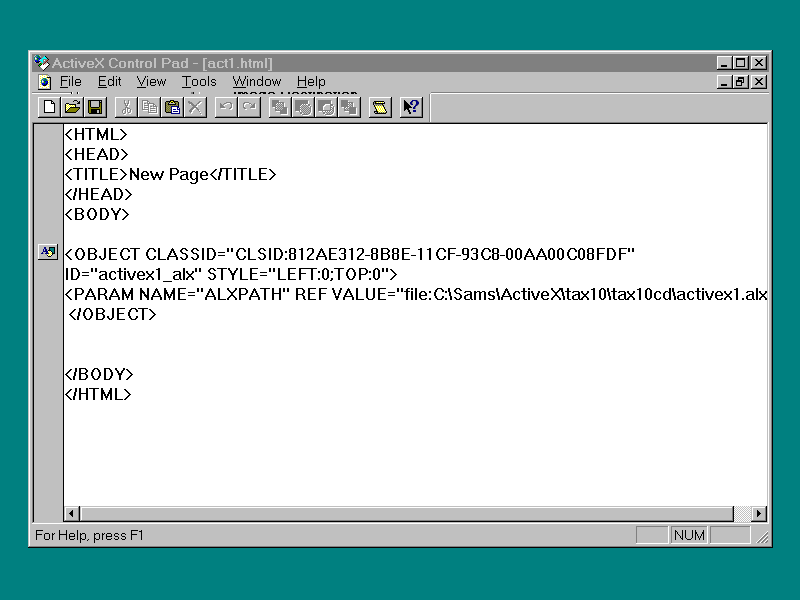The width and height of the screenshot is (800, 600).
Task: Click the edit ActiveX object margin button
Action: (x=48, y=252)
